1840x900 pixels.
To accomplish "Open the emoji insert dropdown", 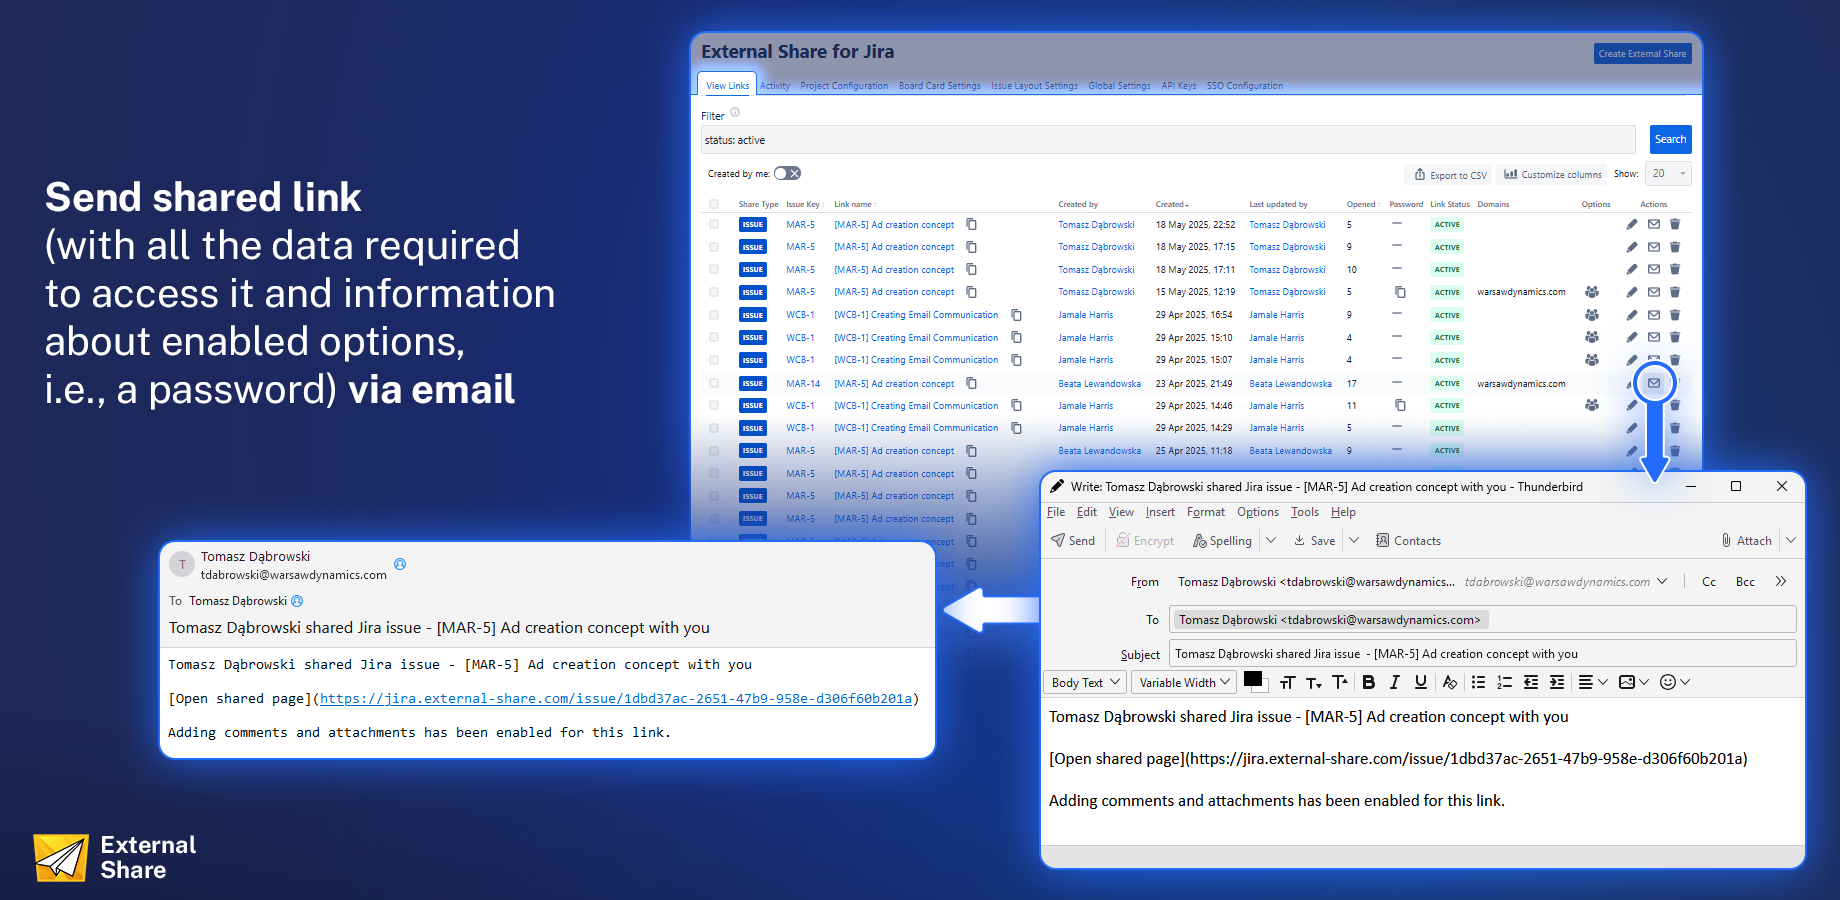I will click(1674, 682).
